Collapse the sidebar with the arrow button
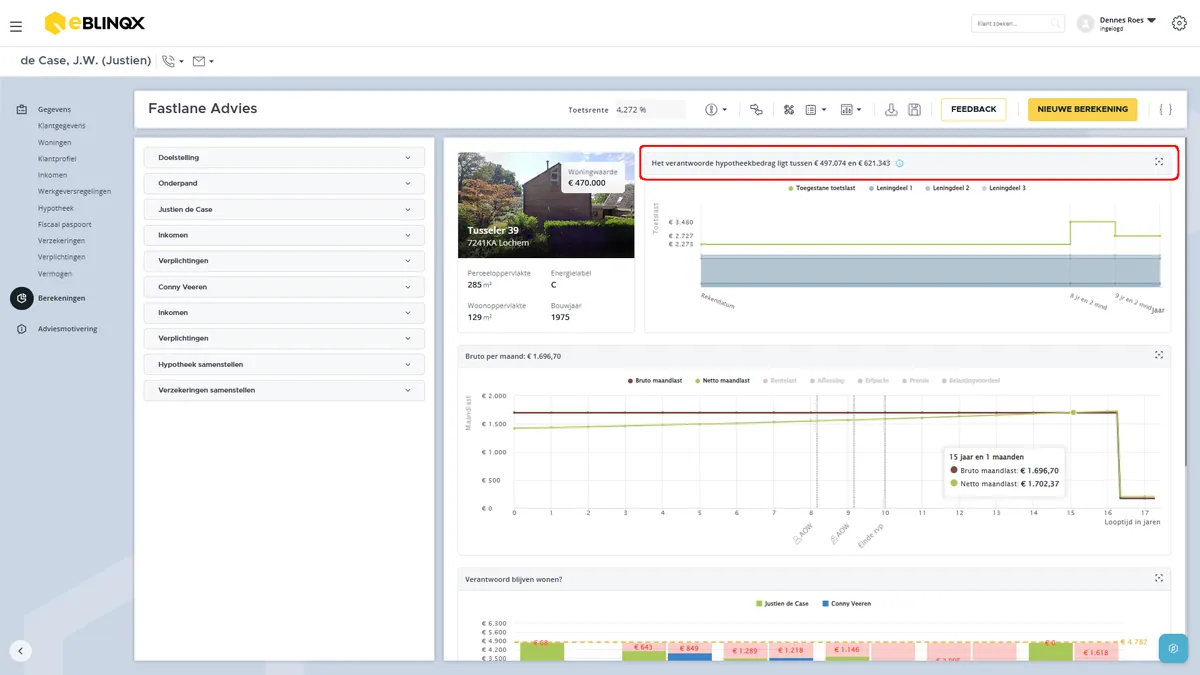This screenshot has height=675, width=1200. point(21,650)
